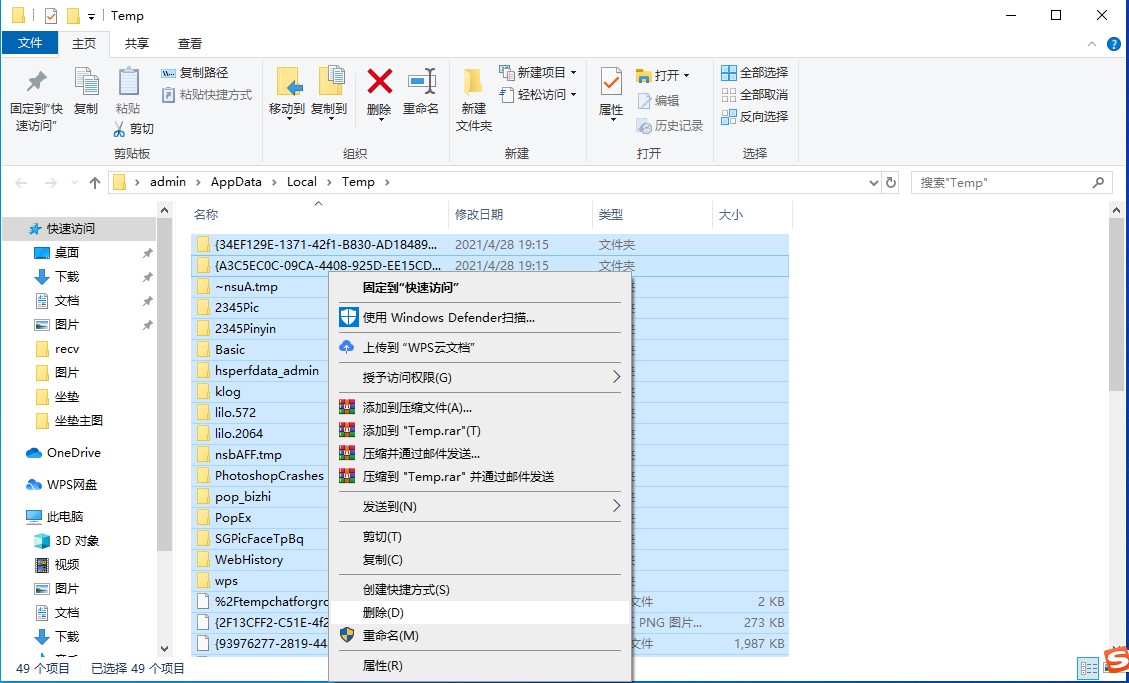
Task: Click the Cut (剪切) scissors icon
Action: tap(119, 129)
